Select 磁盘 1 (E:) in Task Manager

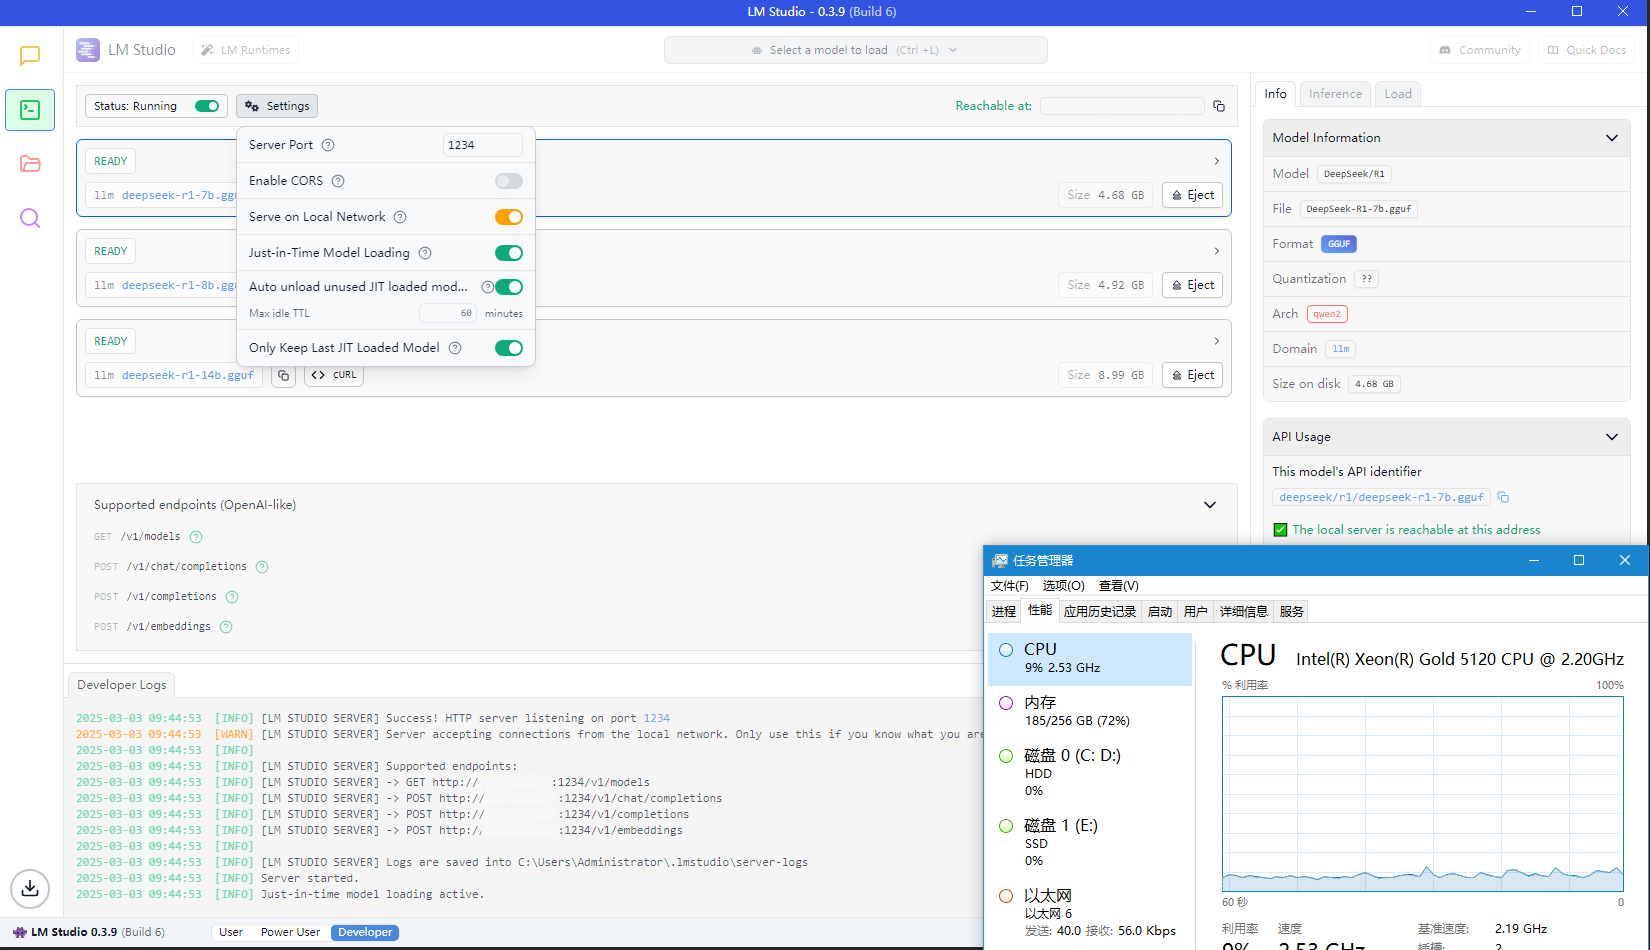(x=1090, y=842)
